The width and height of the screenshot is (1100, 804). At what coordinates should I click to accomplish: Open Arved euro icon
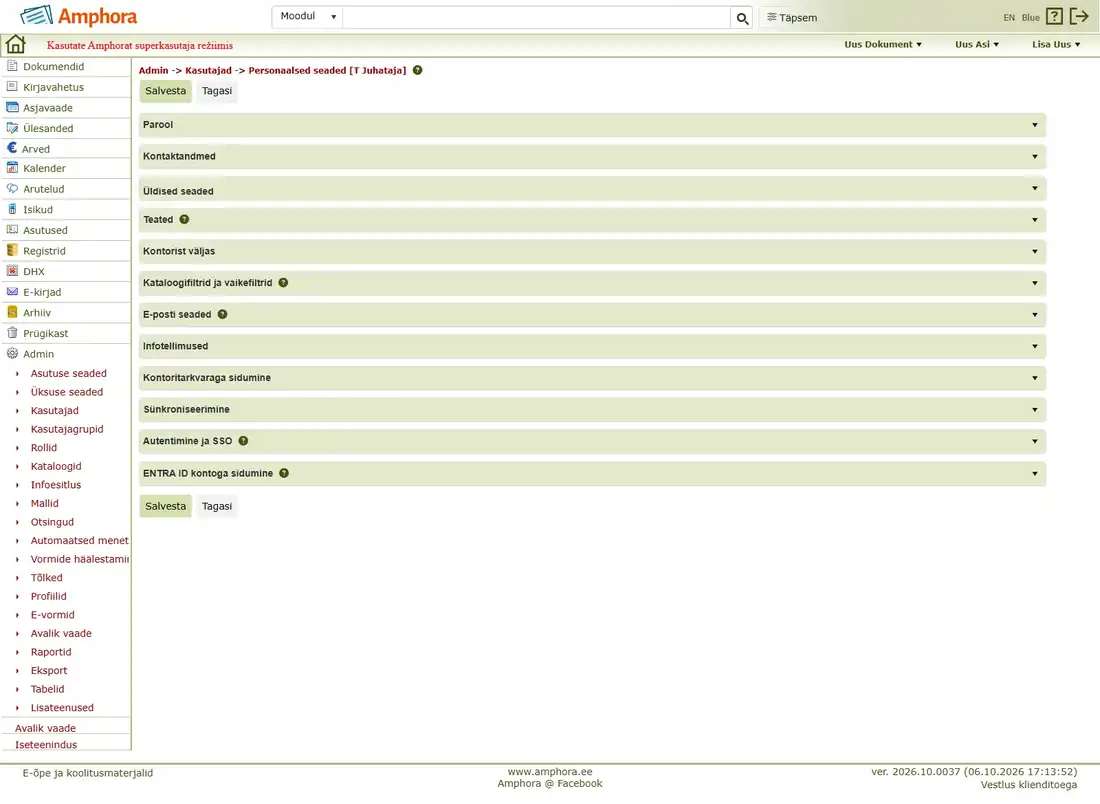tap(11, 148)
